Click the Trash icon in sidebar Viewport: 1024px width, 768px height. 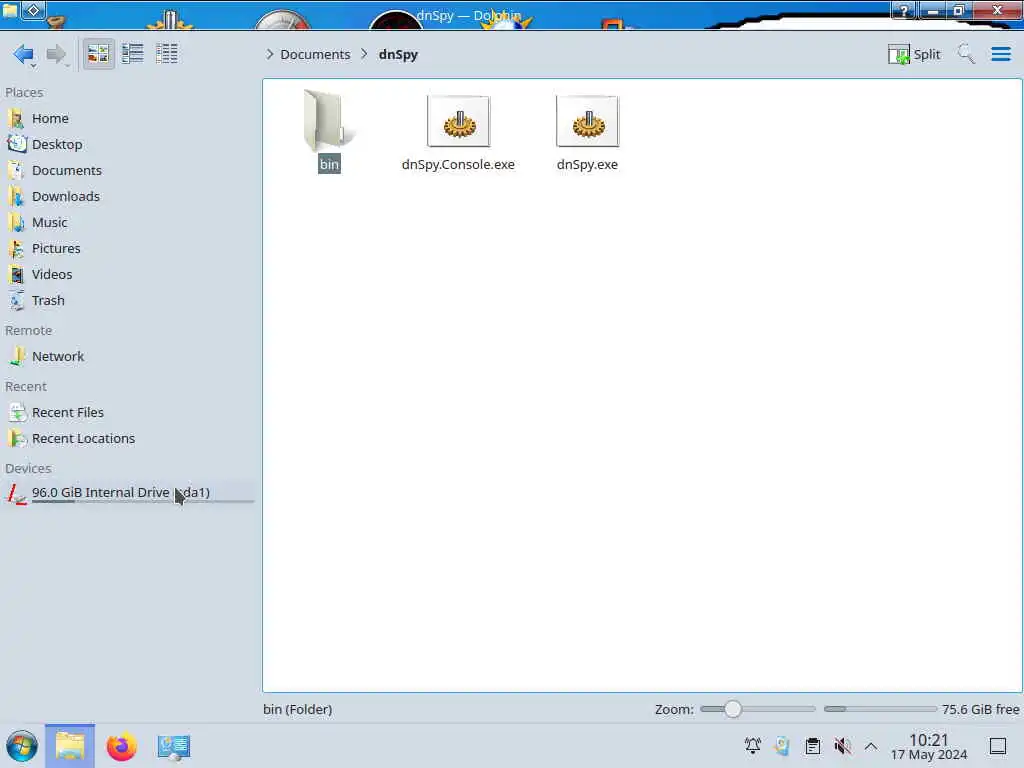click(x=17, y=301)
